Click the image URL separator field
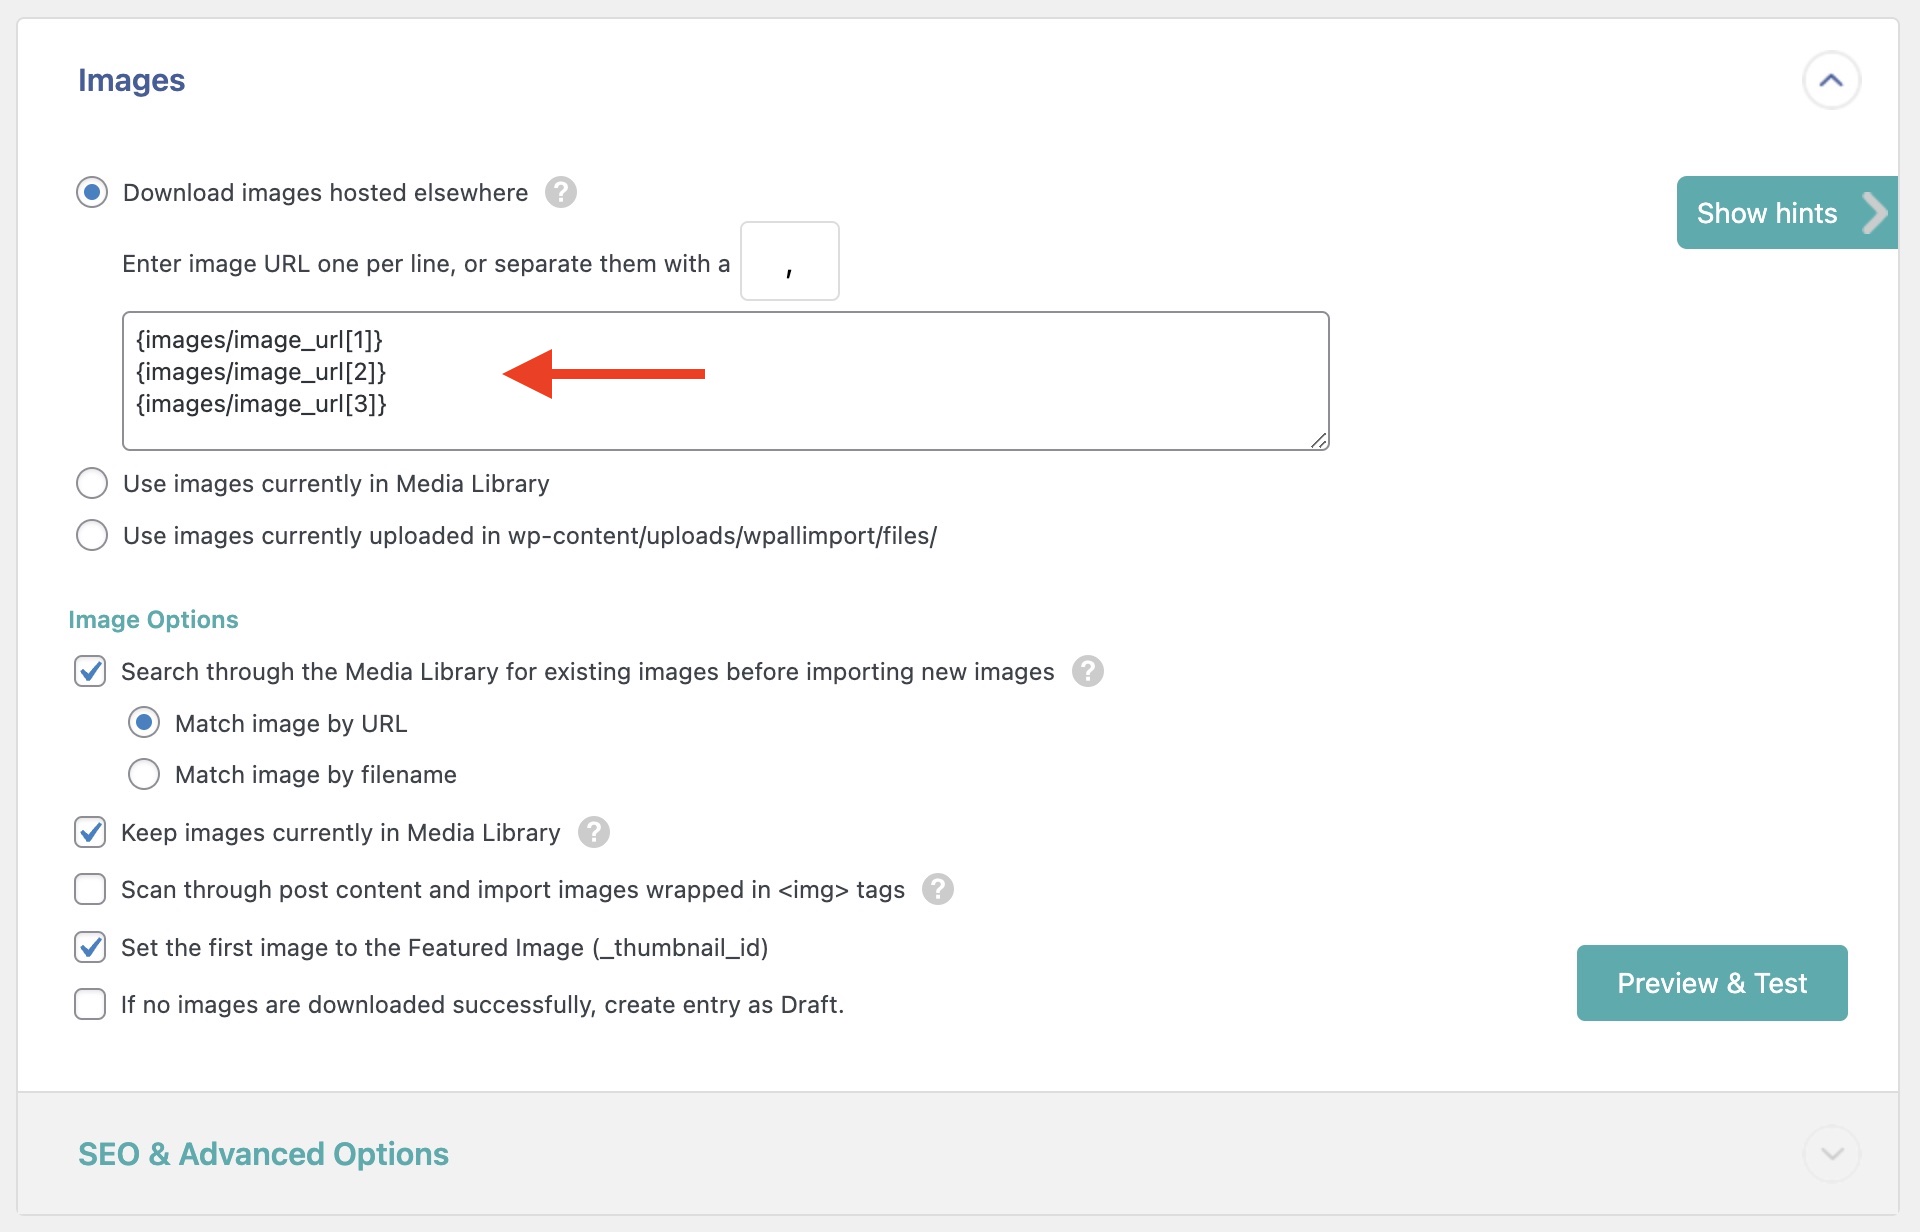 790,261
